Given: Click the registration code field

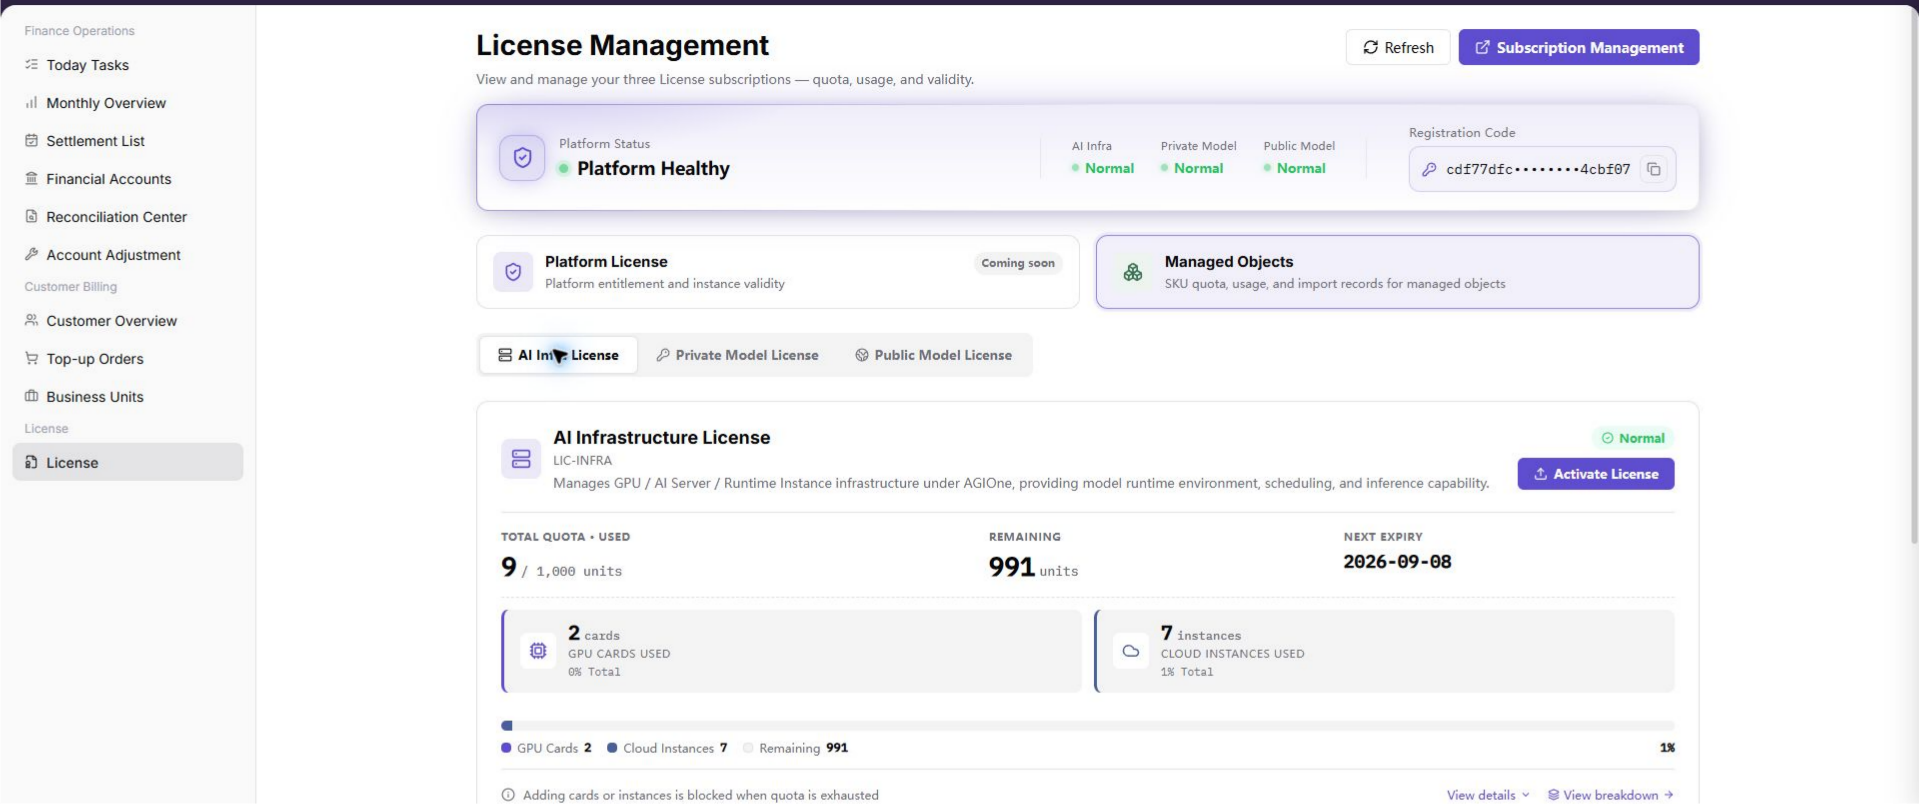Looking at the screenshot, I should (1542, 169).
